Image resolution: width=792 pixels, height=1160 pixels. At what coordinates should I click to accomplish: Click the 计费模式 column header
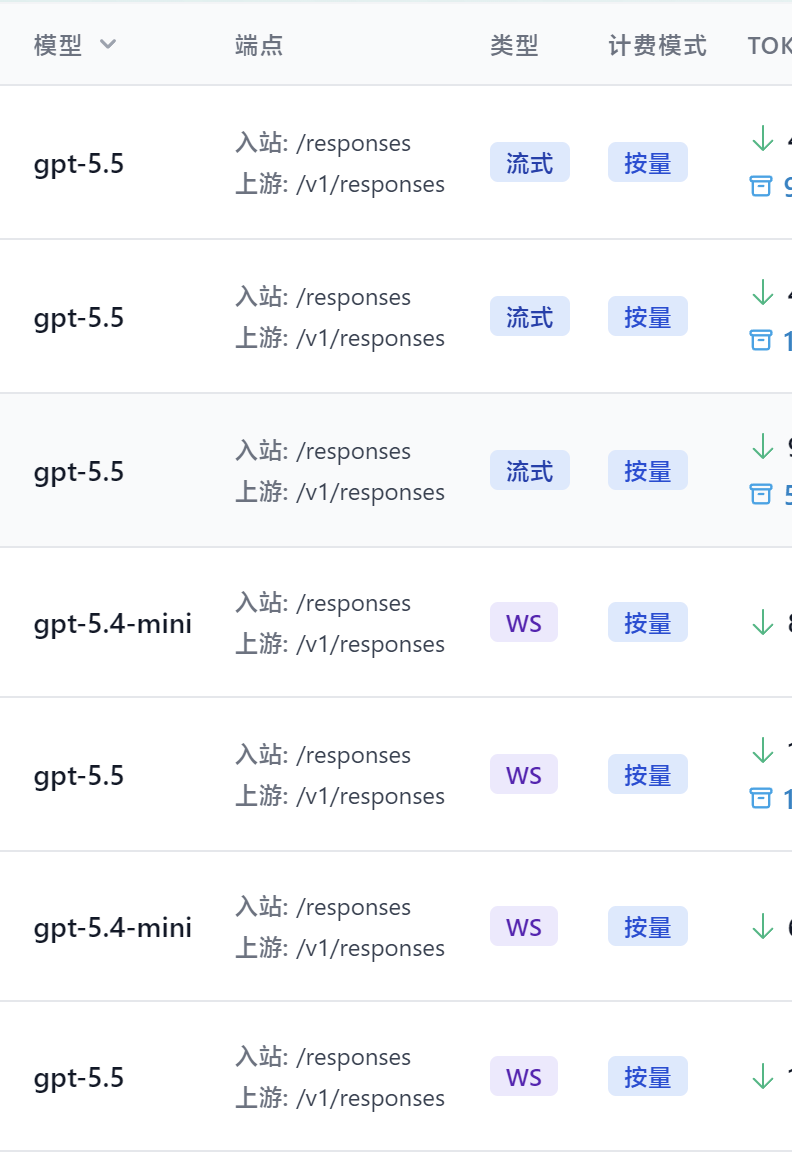coord(657,45)
